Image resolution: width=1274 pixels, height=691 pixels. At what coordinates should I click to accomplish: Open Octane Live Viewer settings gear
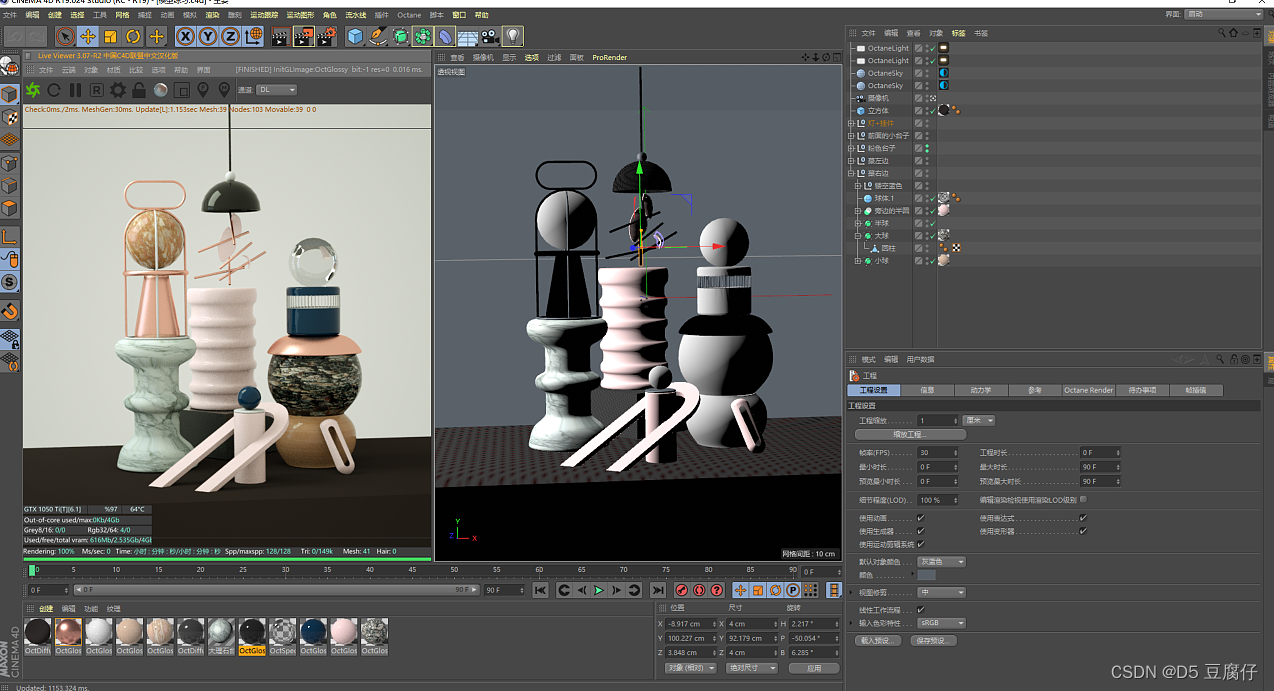click(118, 90)
